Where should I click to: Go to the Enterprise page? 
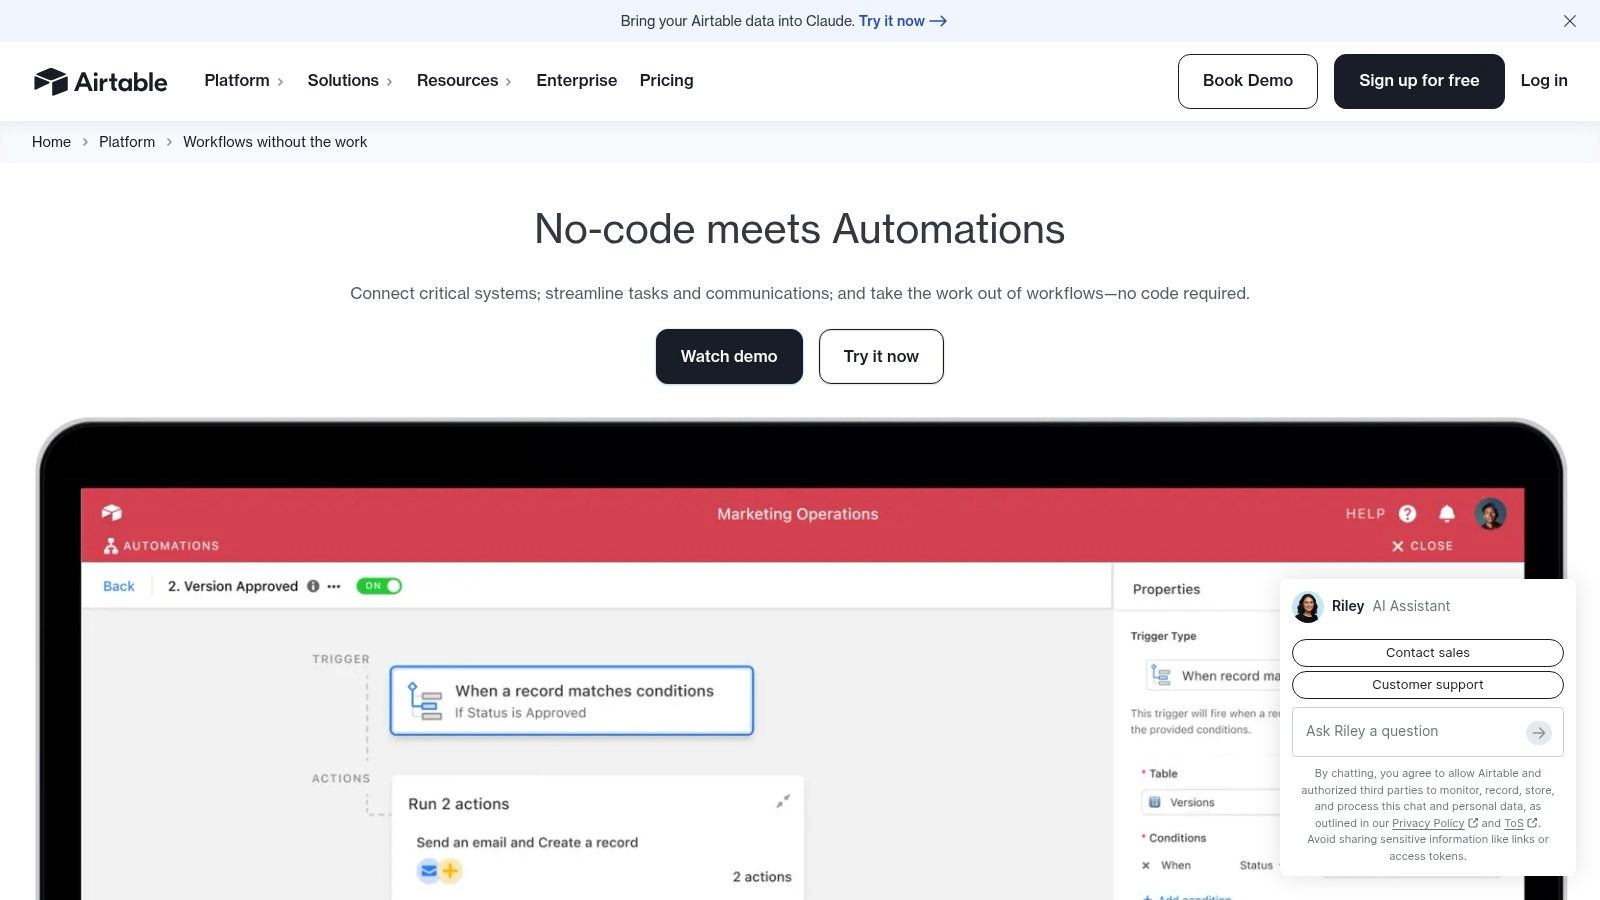click(x=576, y=80)
